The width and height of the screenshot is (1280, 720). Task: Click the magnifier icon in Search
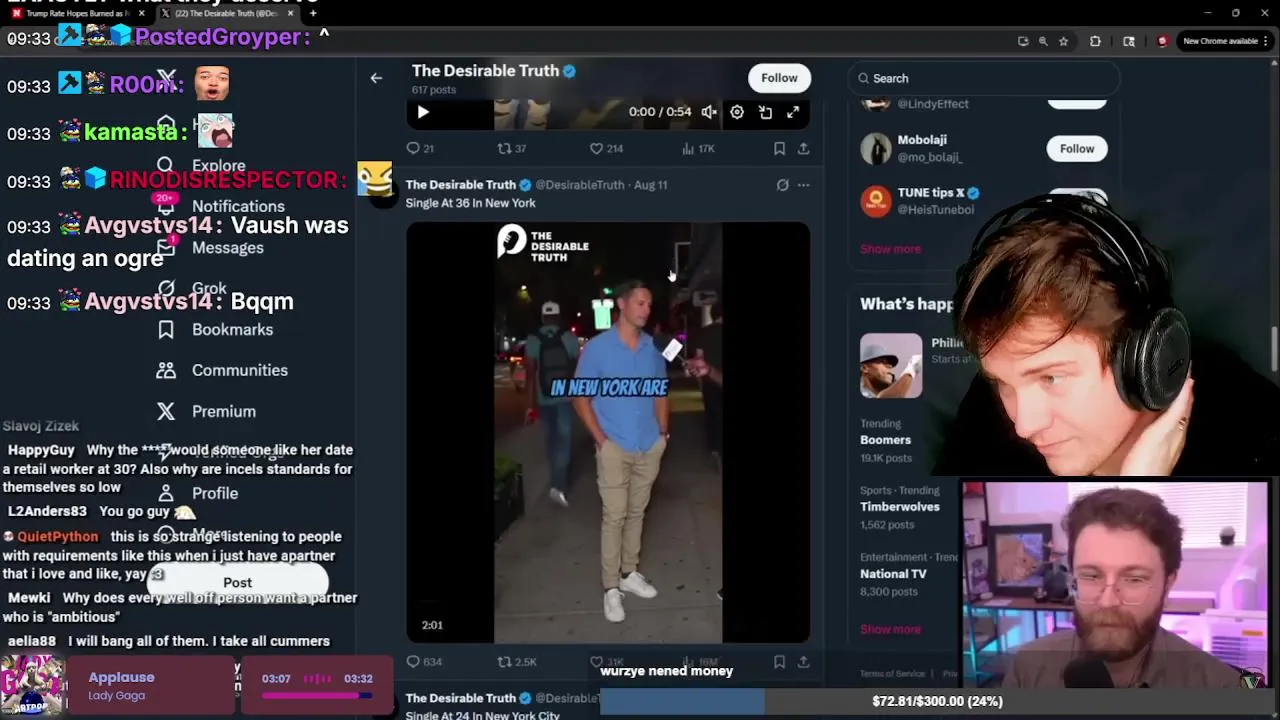[x=863, y=78]
